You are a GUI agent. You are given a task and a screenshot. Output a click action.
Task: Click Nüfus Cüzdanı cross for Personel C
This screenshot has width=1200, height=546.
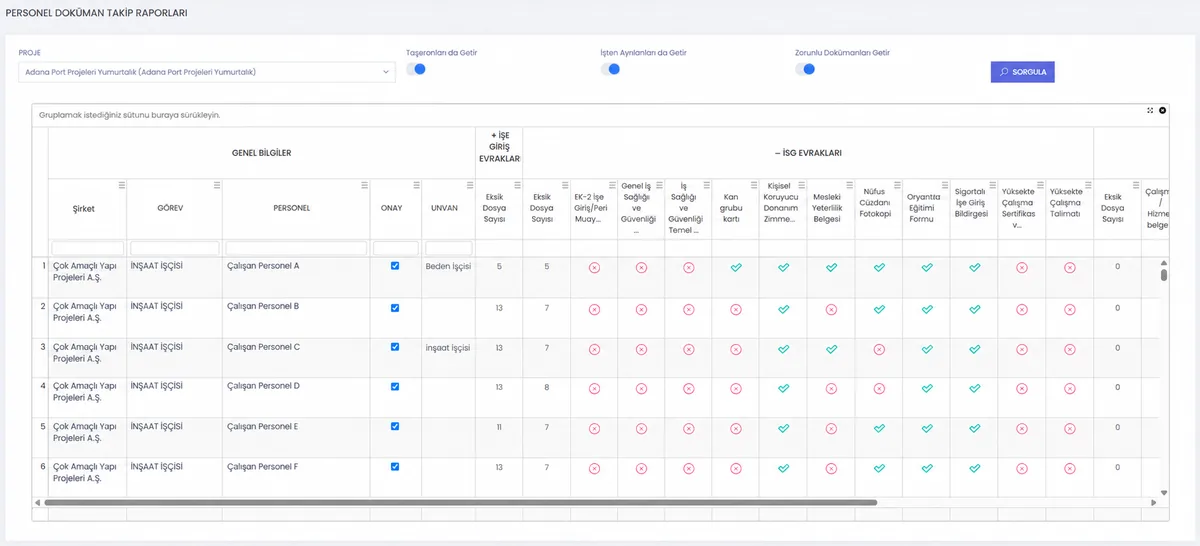click(x=880, y=349)
